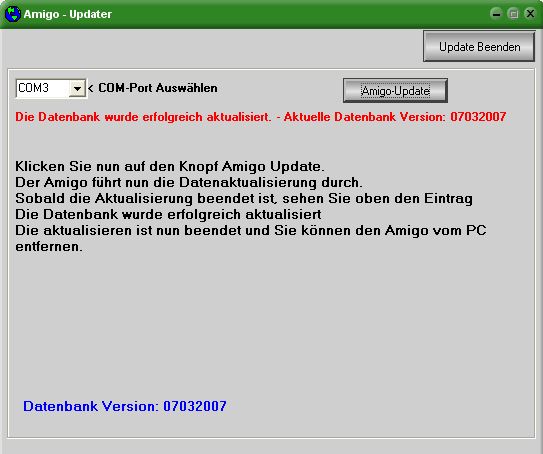Click the red database success message
Viewport: 543px width, 454px height.
pyautogui.click(x=260, y=117)
